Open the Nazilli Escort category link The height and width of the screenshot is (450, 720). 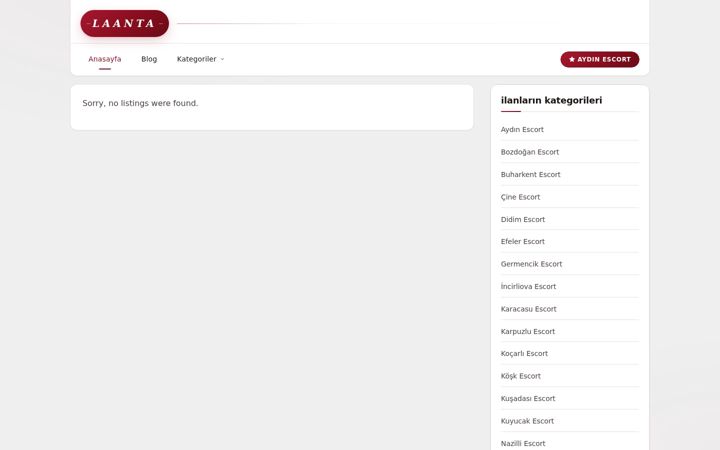(x=523, y=444)
